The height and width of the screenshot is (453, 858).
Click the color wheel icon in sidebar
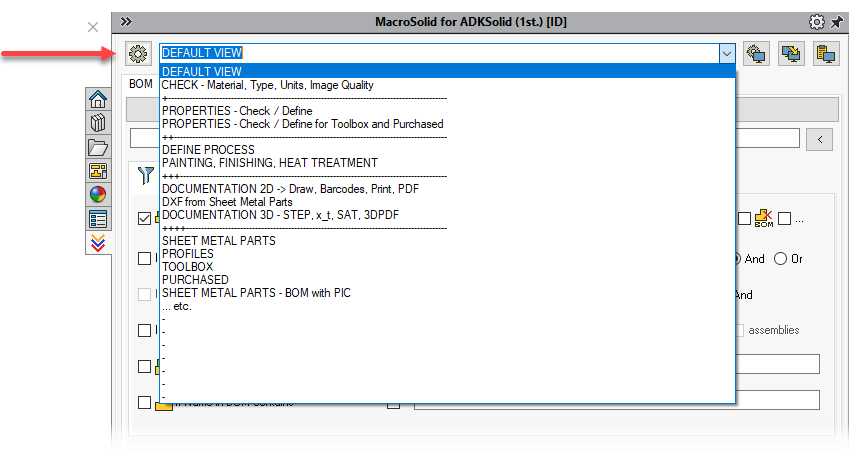click(x=98, y=195)
